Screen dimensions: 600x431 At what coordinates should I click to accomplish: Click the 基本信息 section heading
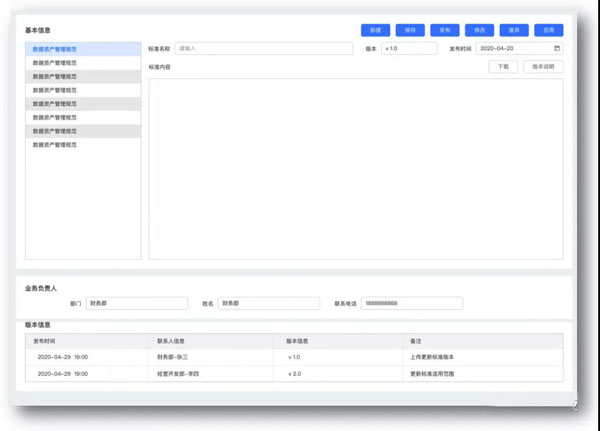[38, 30]
